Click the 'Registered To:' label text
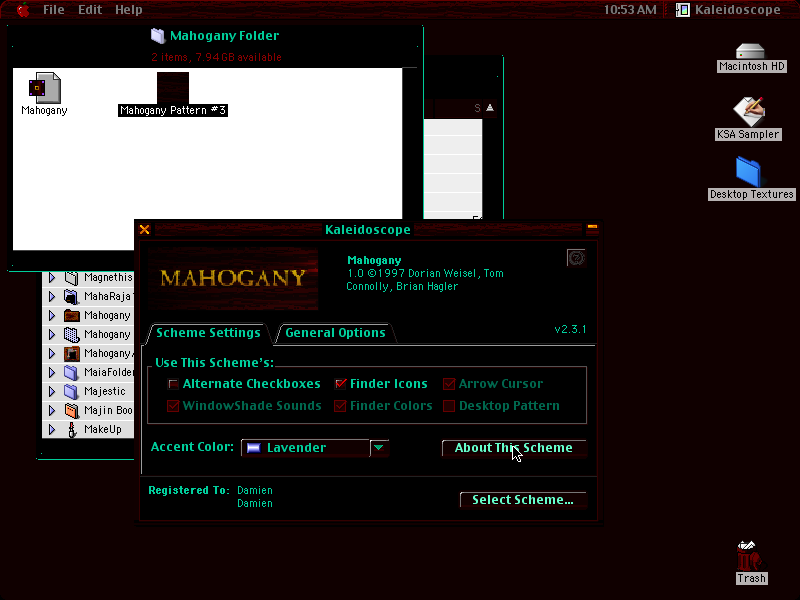This screenshot has width=800, height=600. pyautogui.click(x=189, y=490)
